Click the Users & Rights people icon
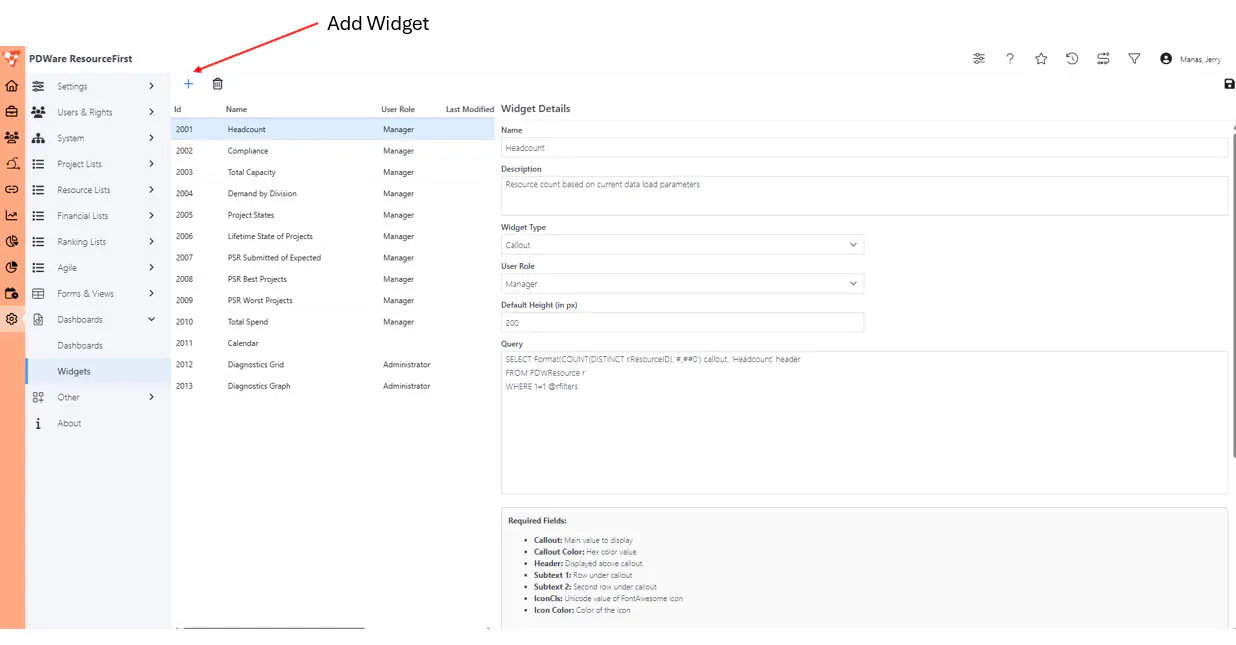 point(38,112)
